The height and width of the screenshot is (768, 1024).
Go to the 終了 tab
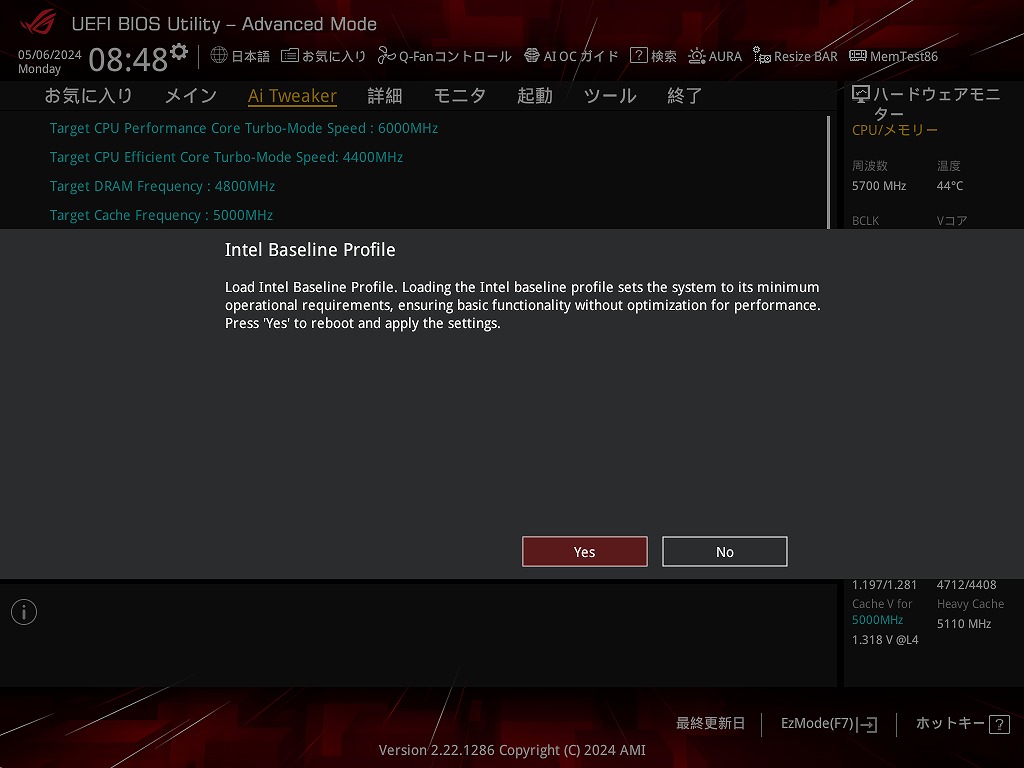pos(684,96)
